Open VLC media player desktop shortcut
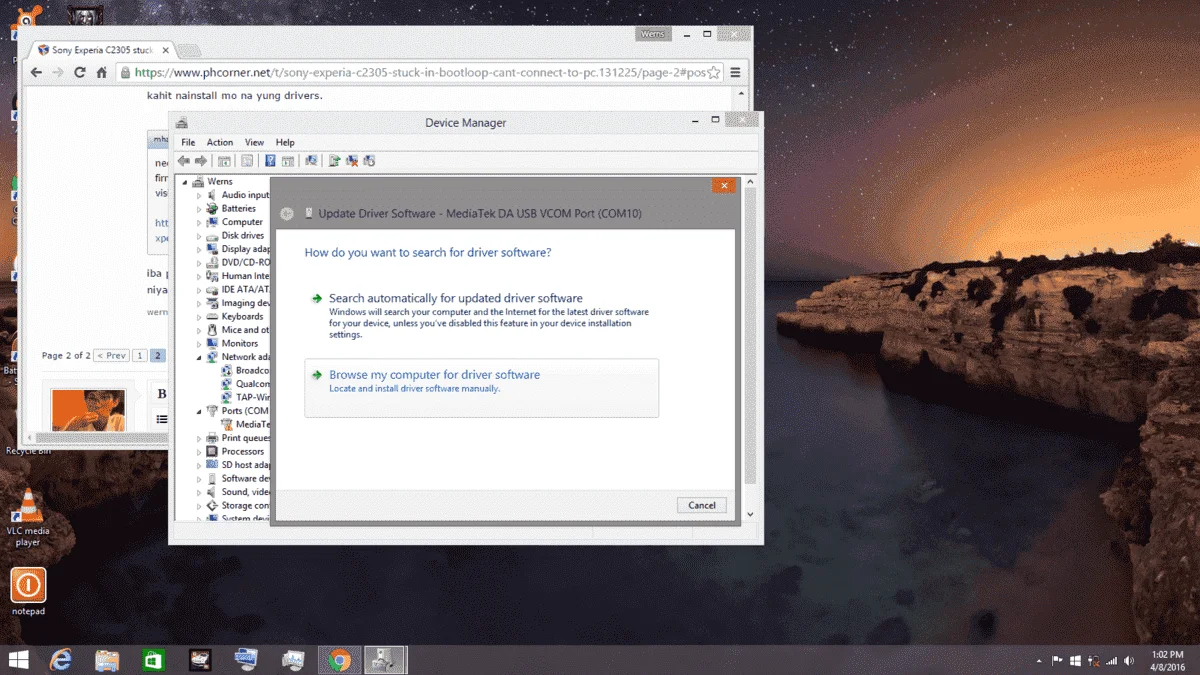 29,518
